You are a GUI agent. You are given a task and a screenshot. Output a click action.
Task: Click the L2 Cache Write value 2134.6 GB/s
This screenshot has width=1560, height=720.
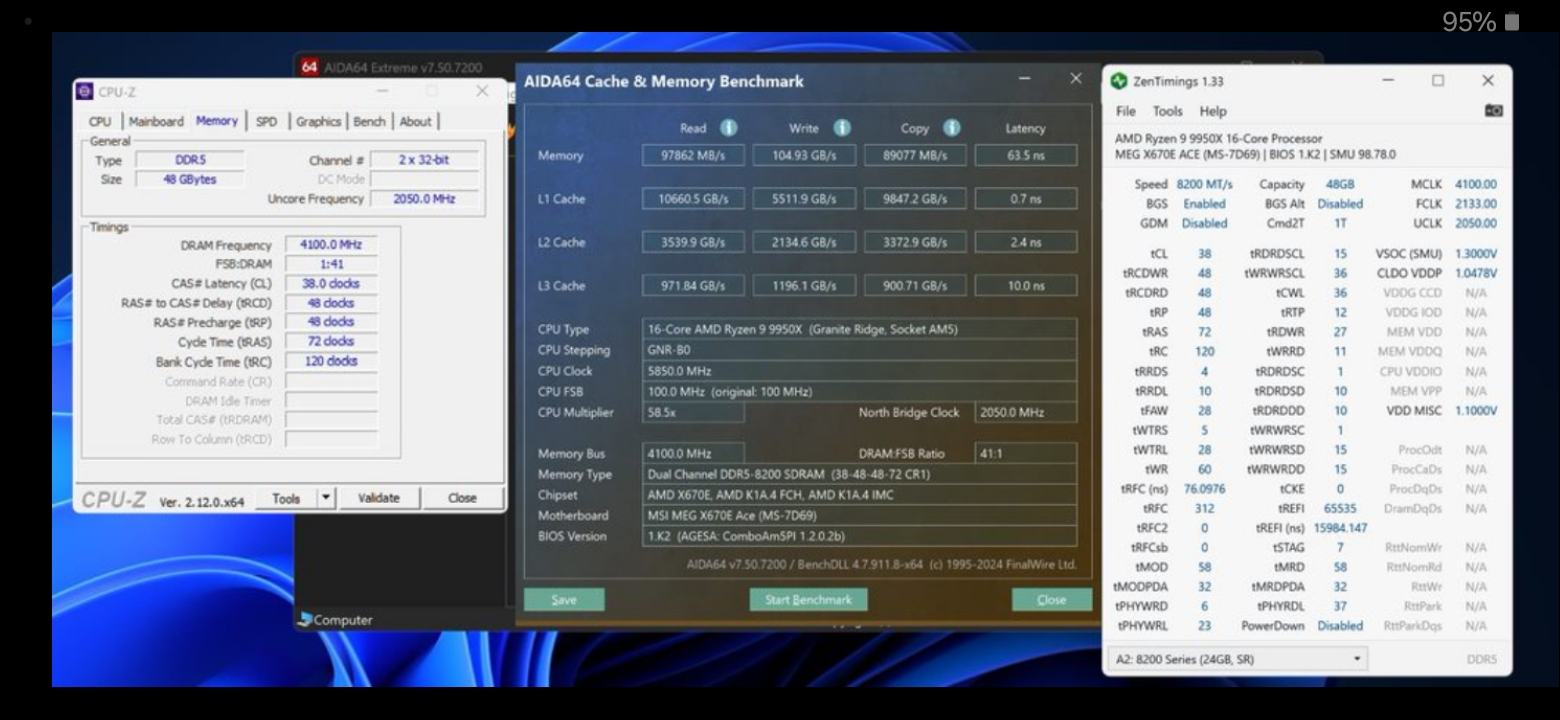click(x=804, y=242)
